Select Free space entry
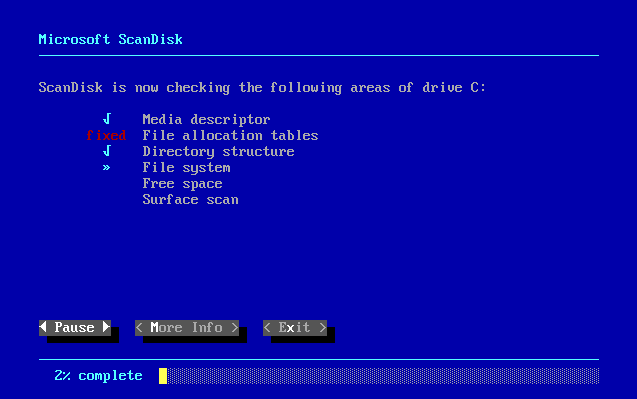This screenshot has height=399, width=637. point(182,184)
